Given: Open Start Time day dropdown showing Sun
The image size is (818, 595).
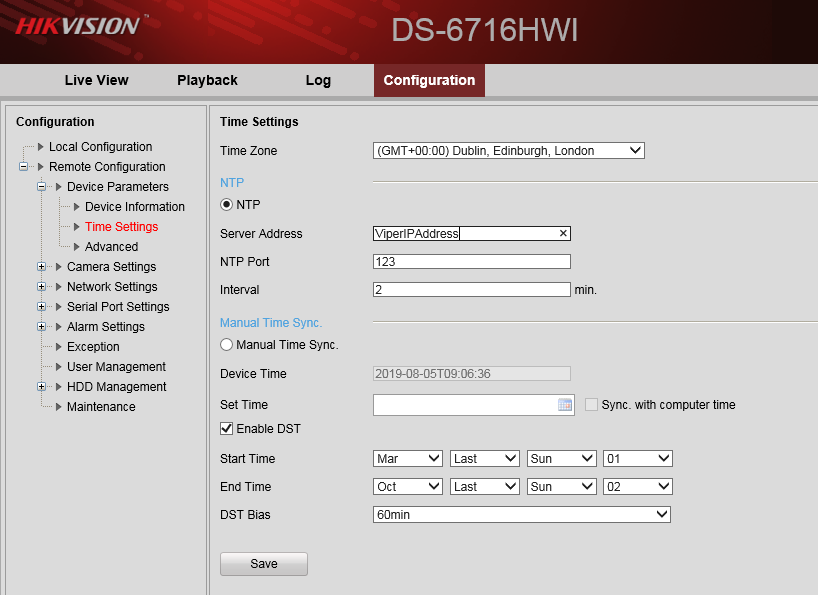Looking at the screenshot, I should 561,458.
